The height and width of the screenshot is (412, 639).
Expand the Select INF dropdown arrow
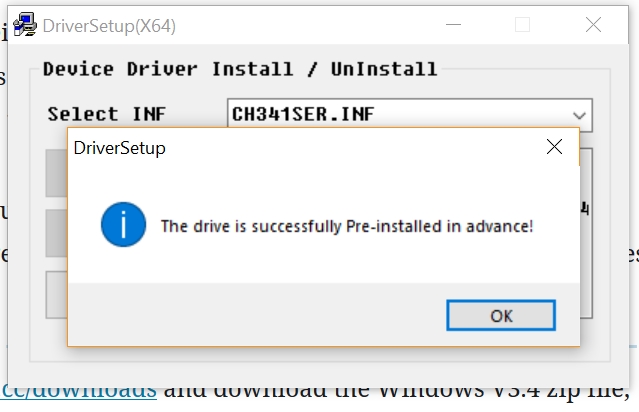coord(579,114)
